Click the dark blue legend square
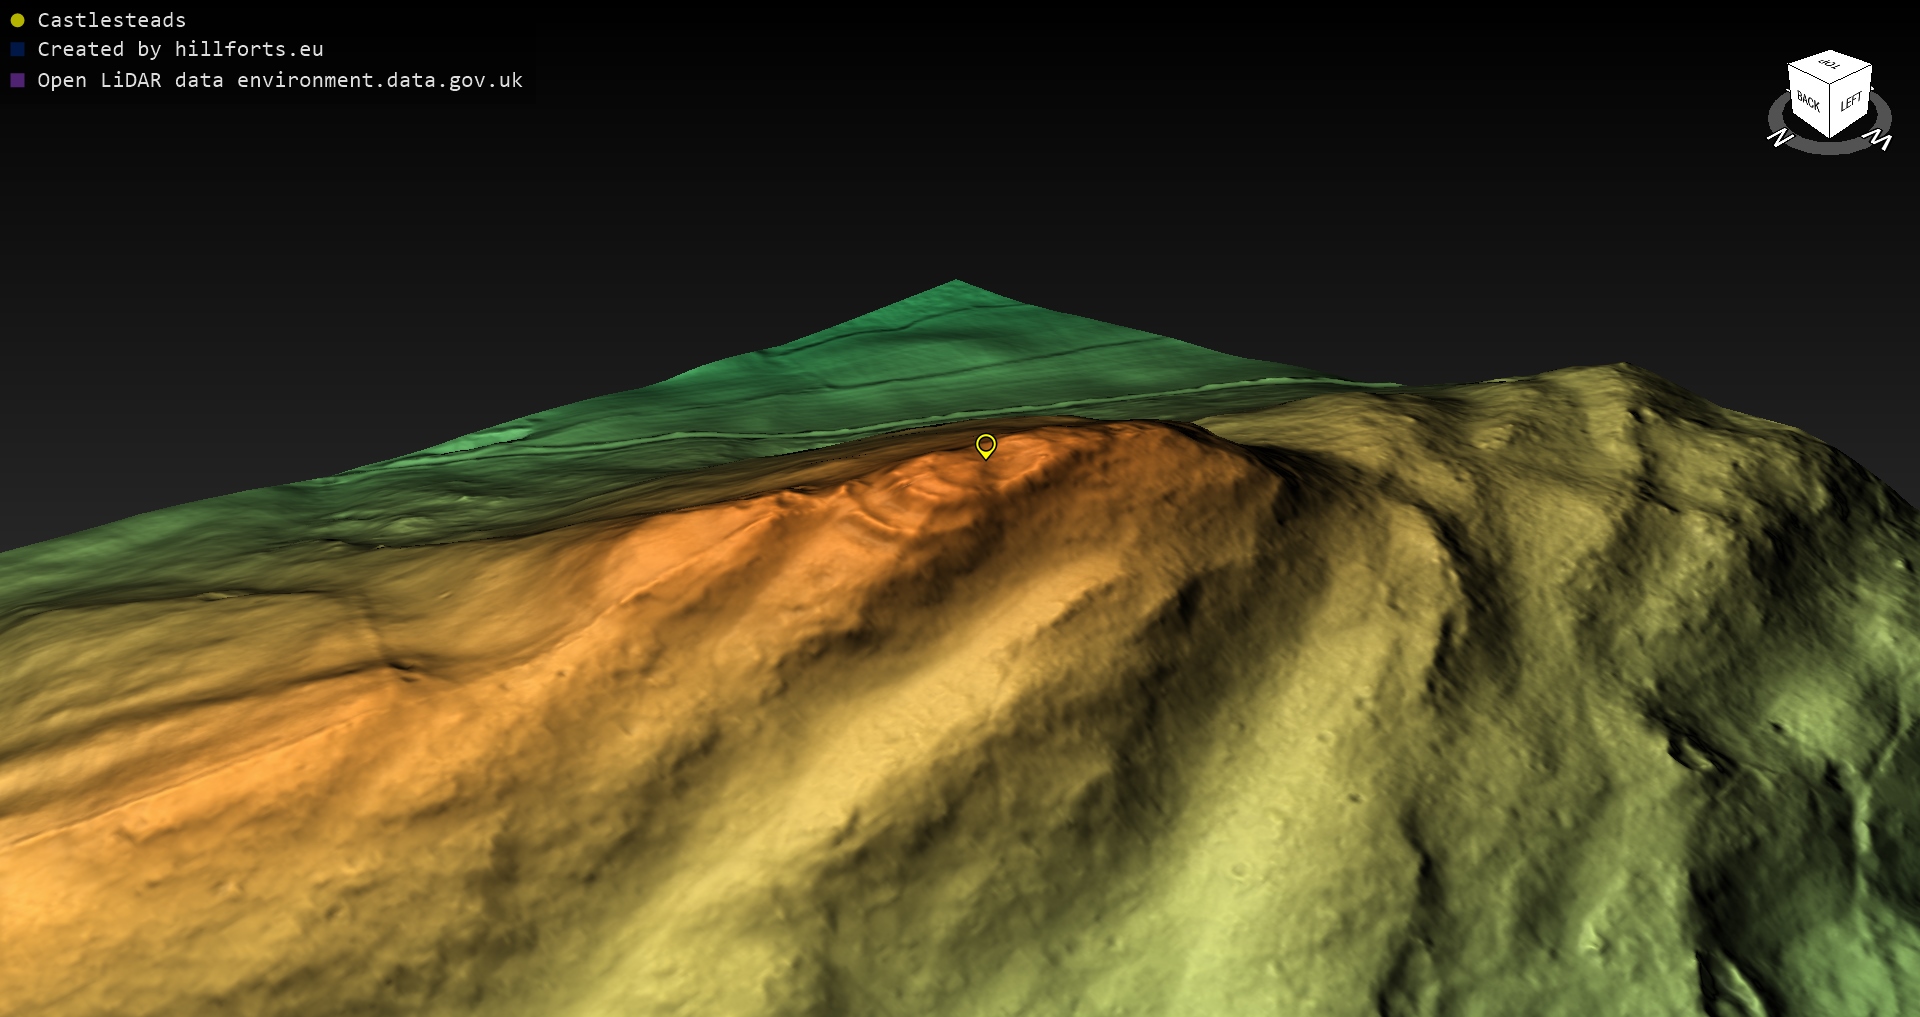The width and height of the screenshot is (1920, 1017). coord(17,49)
